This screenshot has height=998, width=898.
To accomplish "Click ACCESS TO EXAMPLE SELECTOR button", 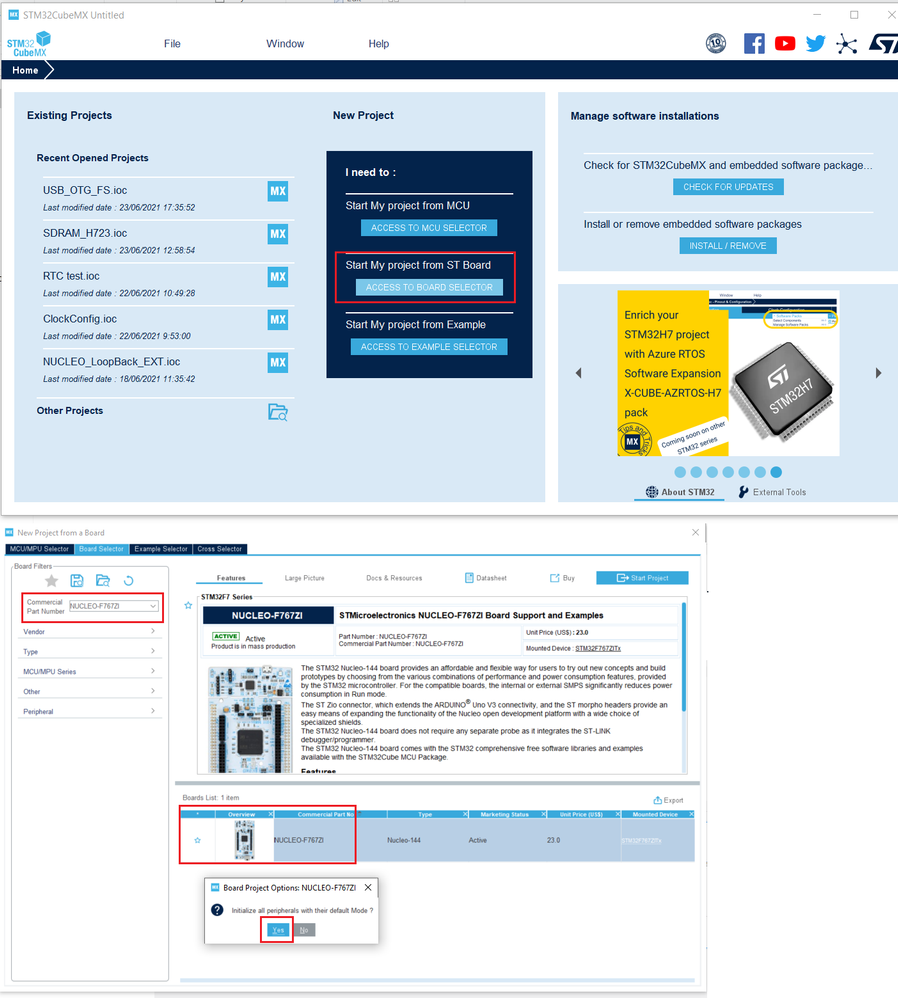I will click(429, 347).
